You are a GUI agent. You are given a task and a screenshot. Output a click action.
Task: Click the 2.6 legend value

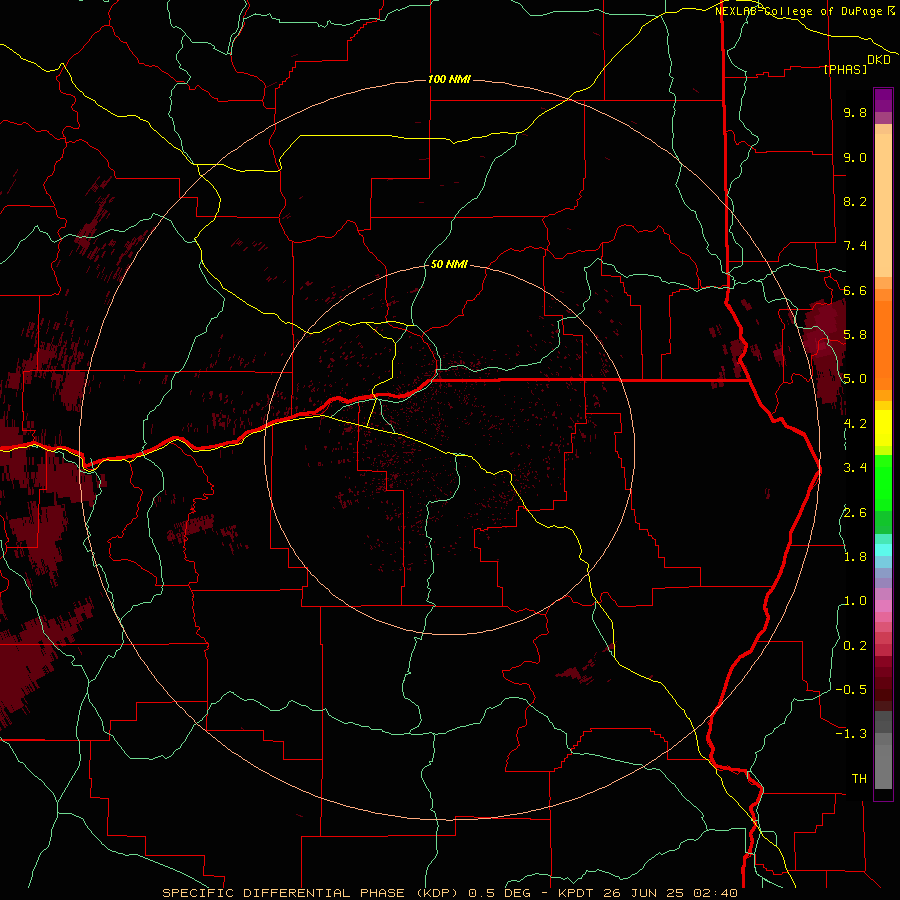click(855, 513)
